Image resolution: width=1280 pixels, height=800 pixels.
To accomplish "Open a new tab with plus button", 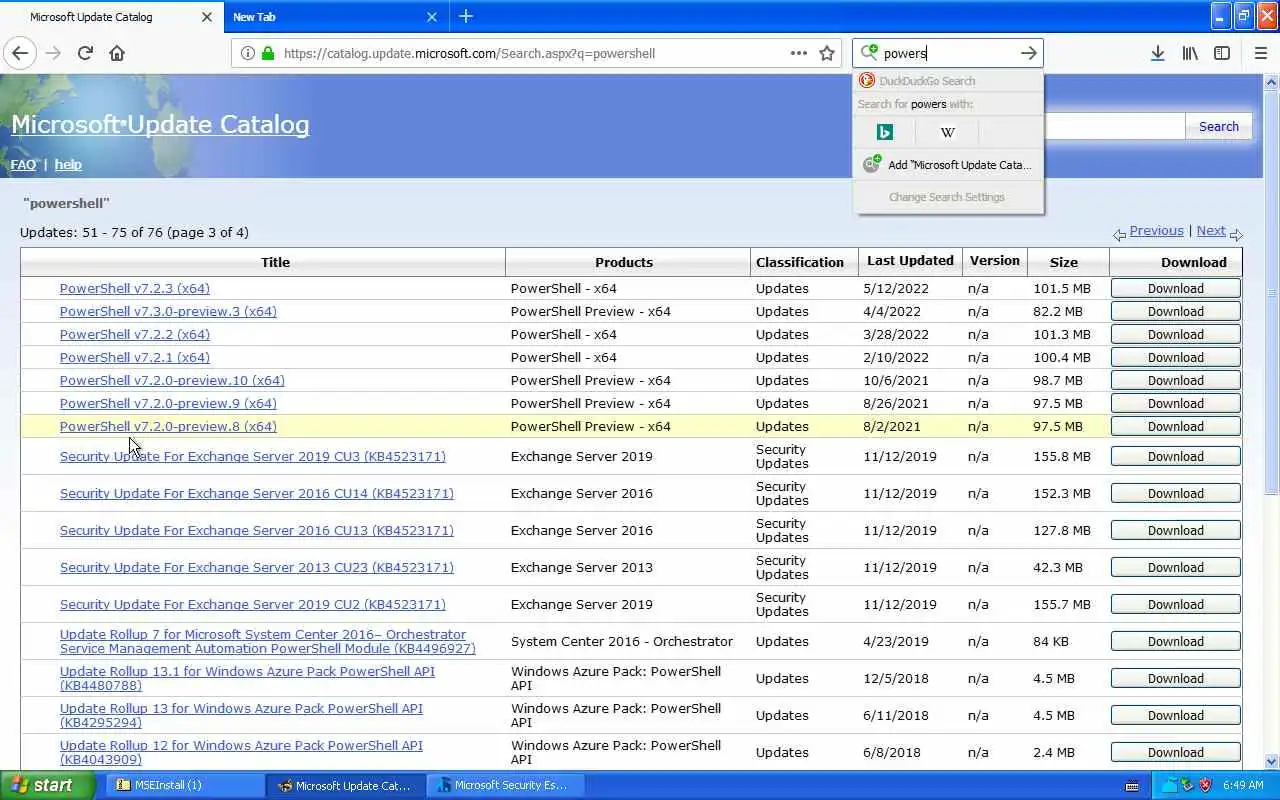I will click(466, 16).
